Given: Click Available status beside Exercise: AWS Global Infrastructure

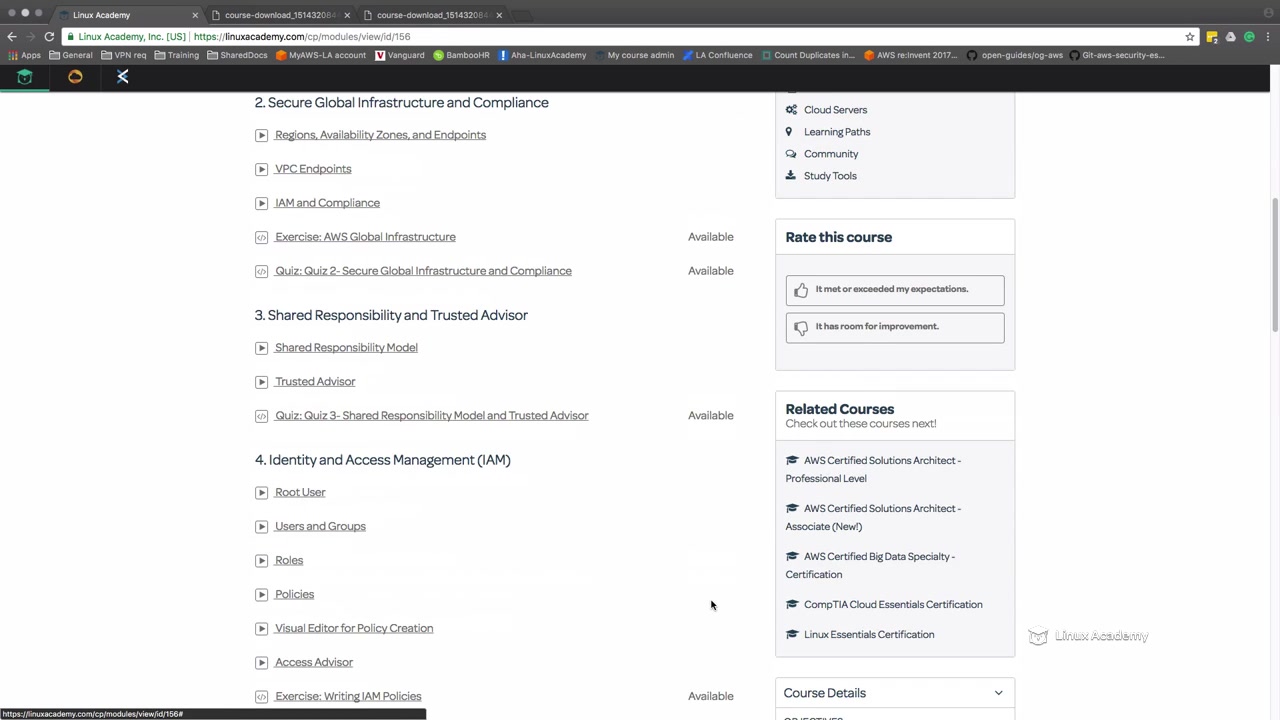Looking at the screenshot, I should 711,237.
